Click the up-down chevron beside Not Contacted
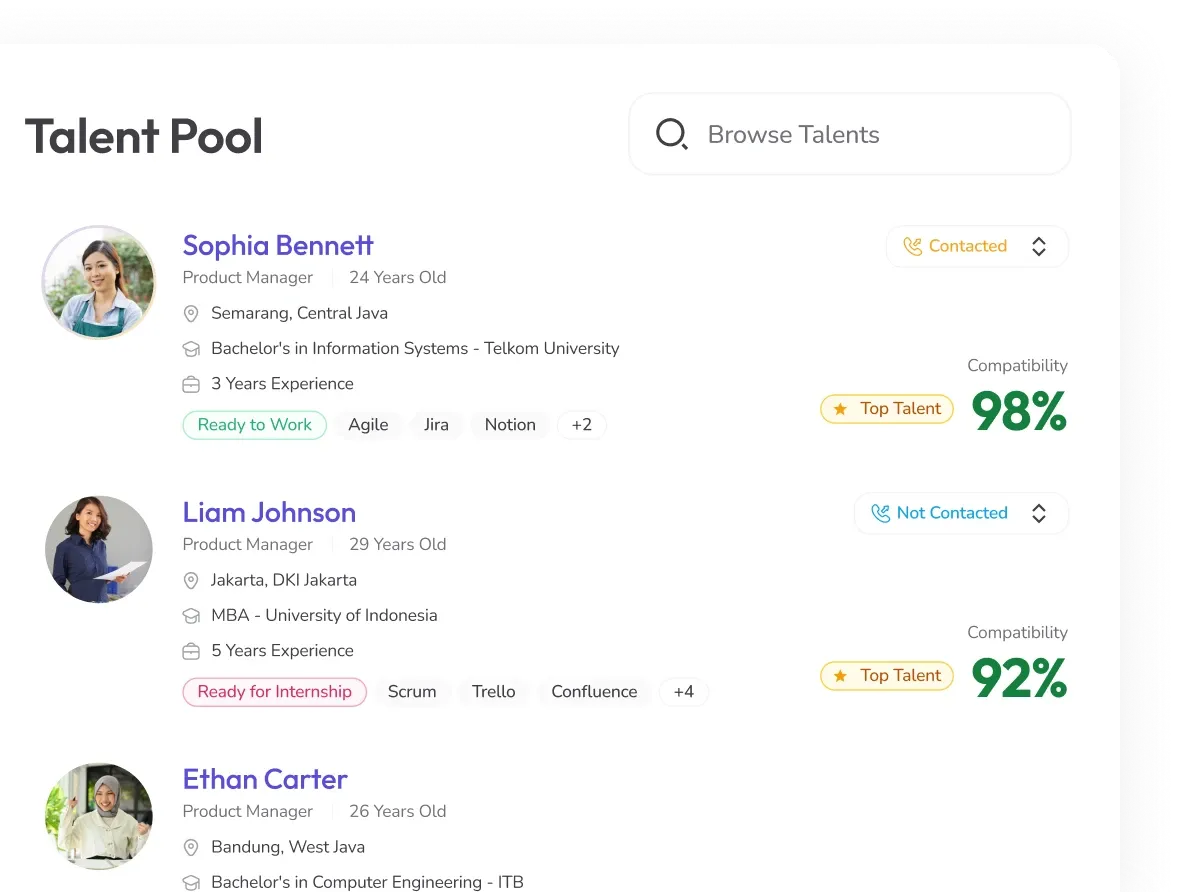The height and width of the screenshot is (892, 1178). [x=1039, y=513]
